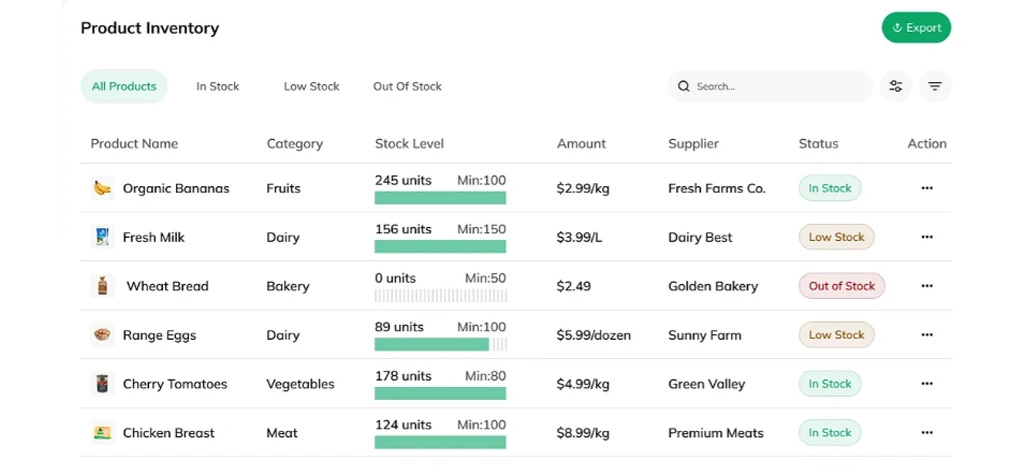The width and height of the screenshot is (1026, 466).
Task: Click supplier Sunny Farm
Action: pyautogui.click(x=705, y=335)
